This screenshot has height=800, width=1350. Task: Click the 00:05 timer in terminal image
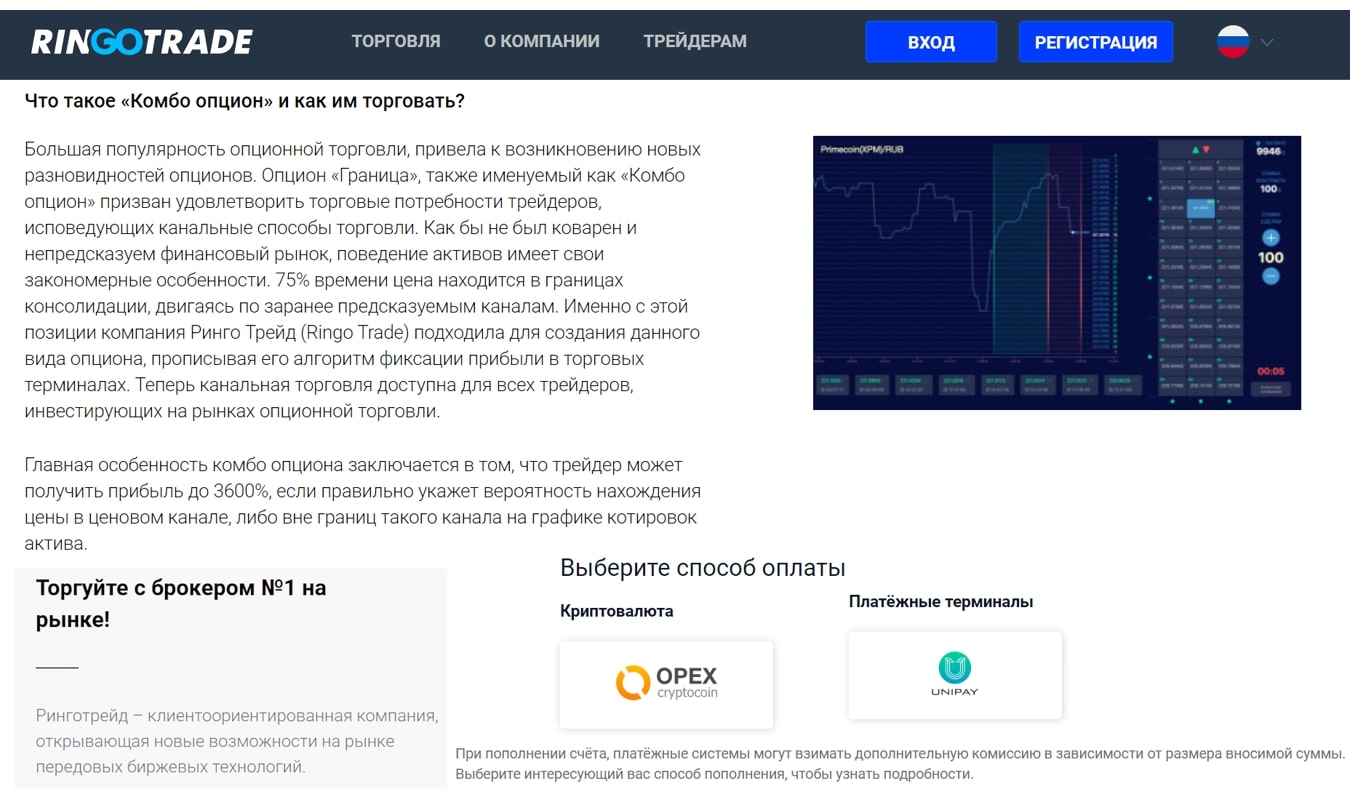click(1271, 371)
